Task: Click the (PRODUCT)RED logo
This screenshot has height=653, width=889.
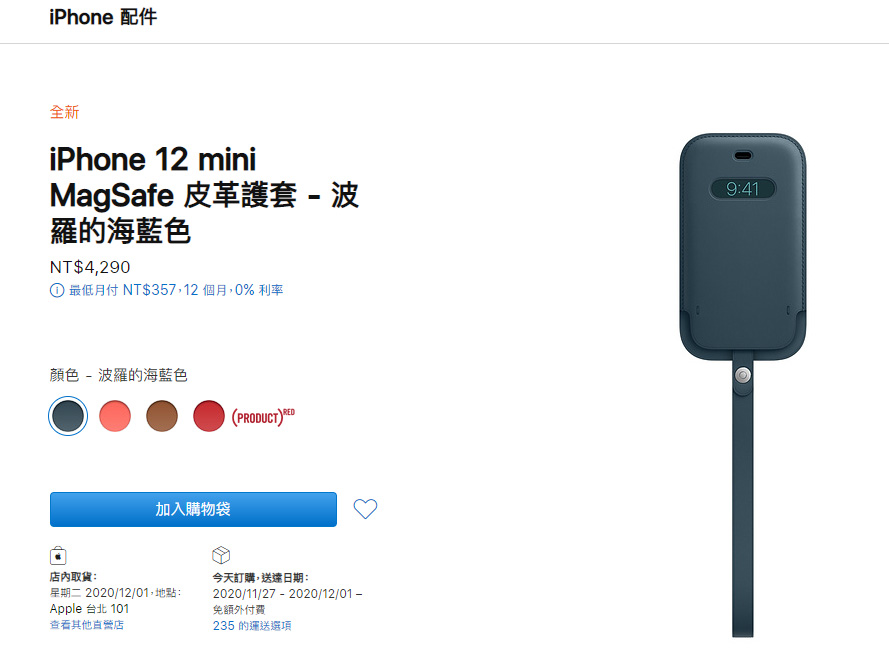Action: (x=263, y=417)
